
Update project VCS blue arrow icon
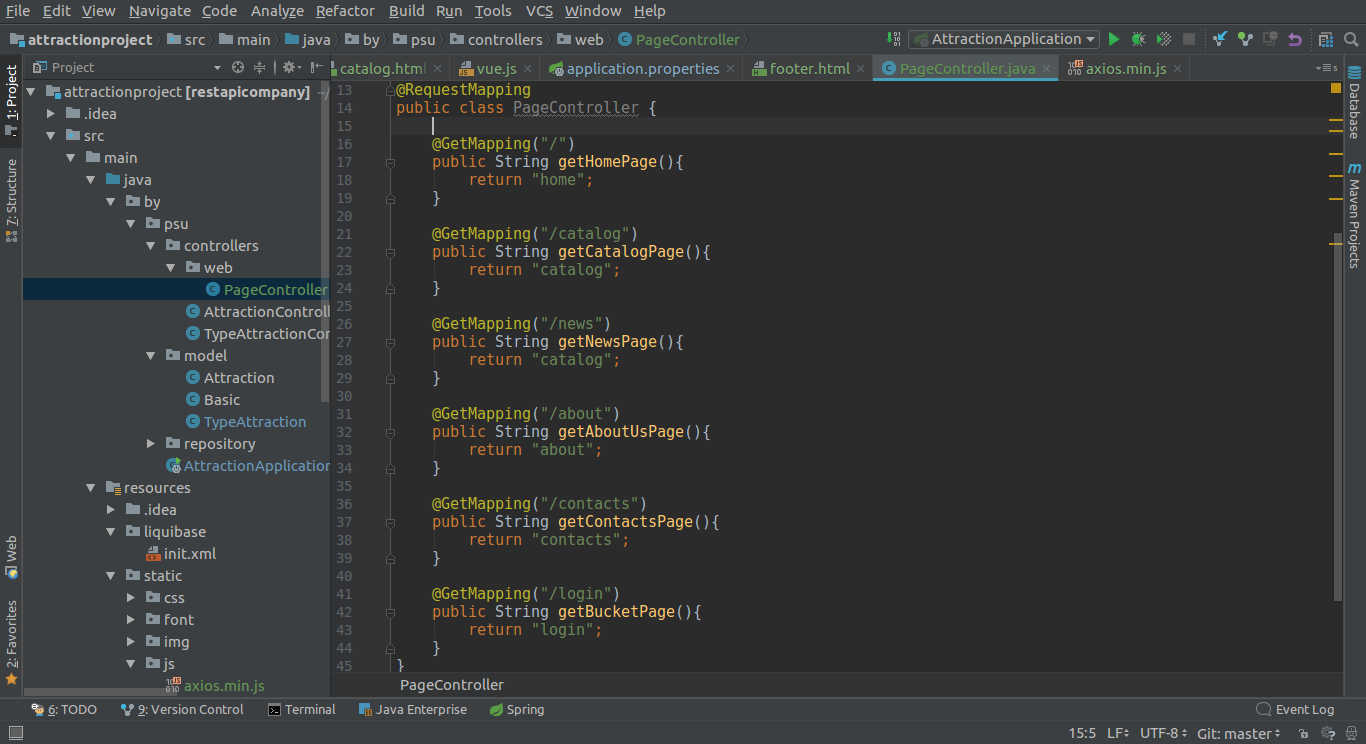1220,40
